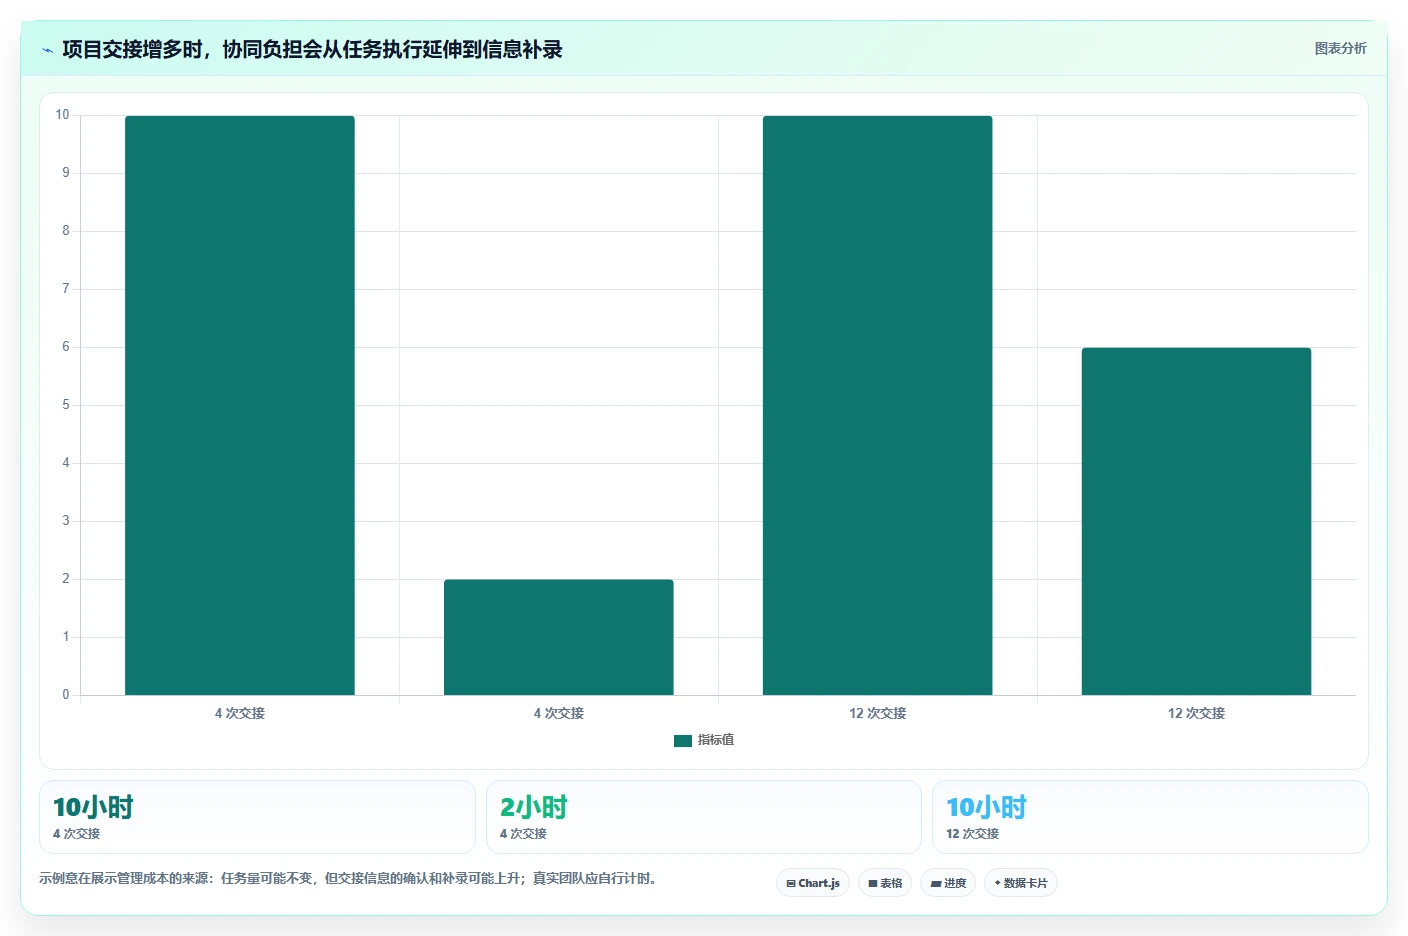Click the square icon inside the 表格 chip
The image size is (1408, 936).
[x=873, y=884]
